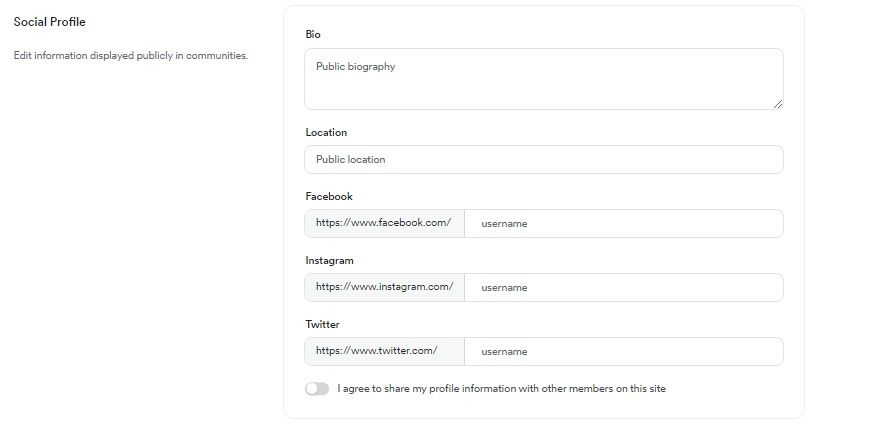This screenshot has width=872, height=424.
Task: Focus the Twitter username input field
Action: [x=623, y=352]
